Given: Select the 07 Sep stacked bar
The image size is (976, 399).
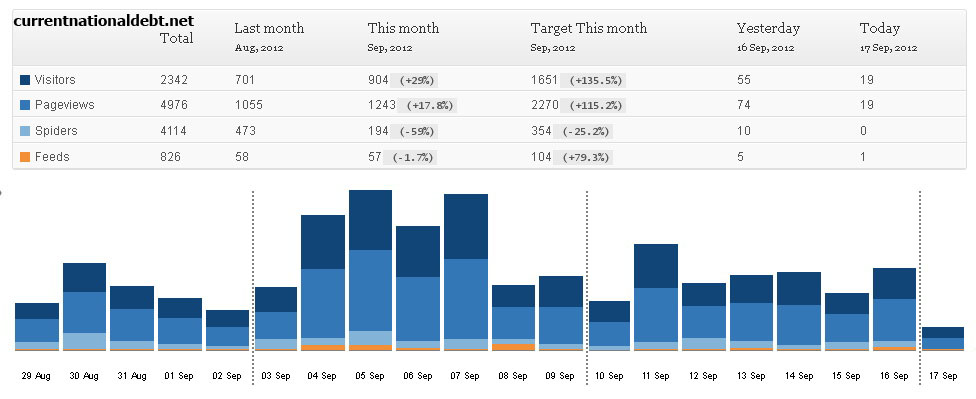Looking at the screenshot, I should click(x=466, y=273).
